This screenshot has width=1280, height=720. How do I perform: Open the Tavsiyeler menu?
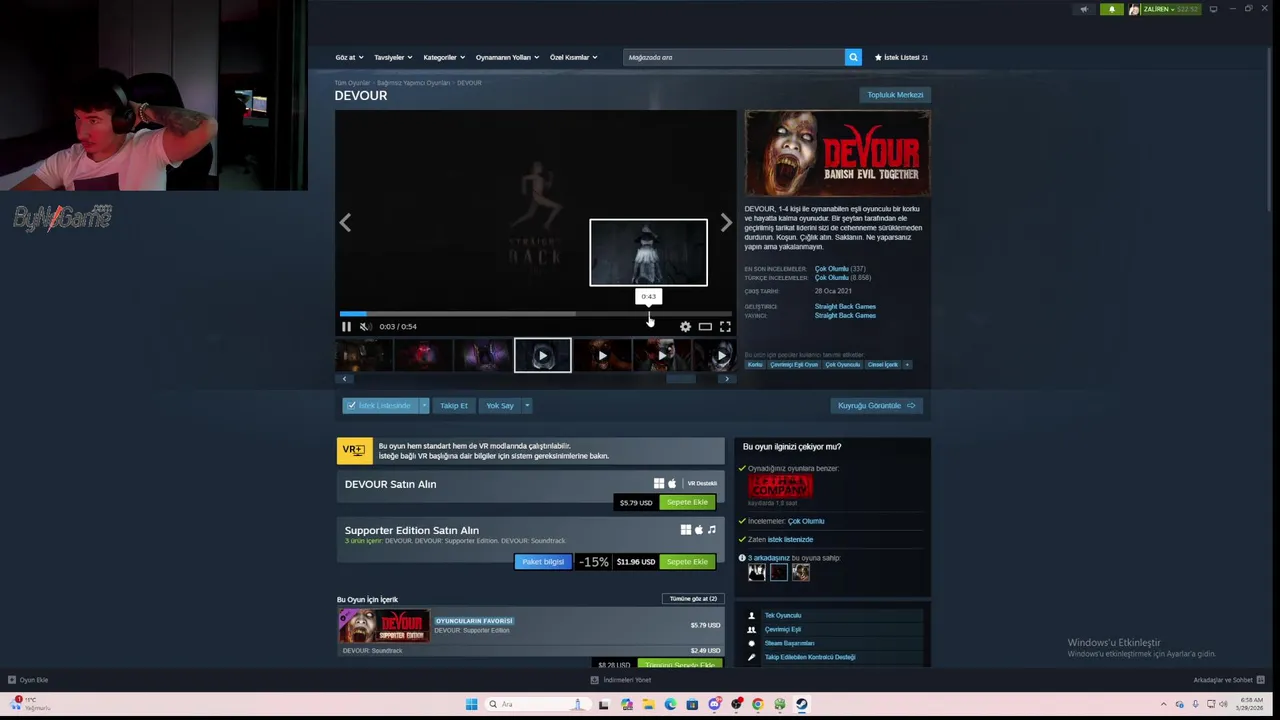coord(393,57)
